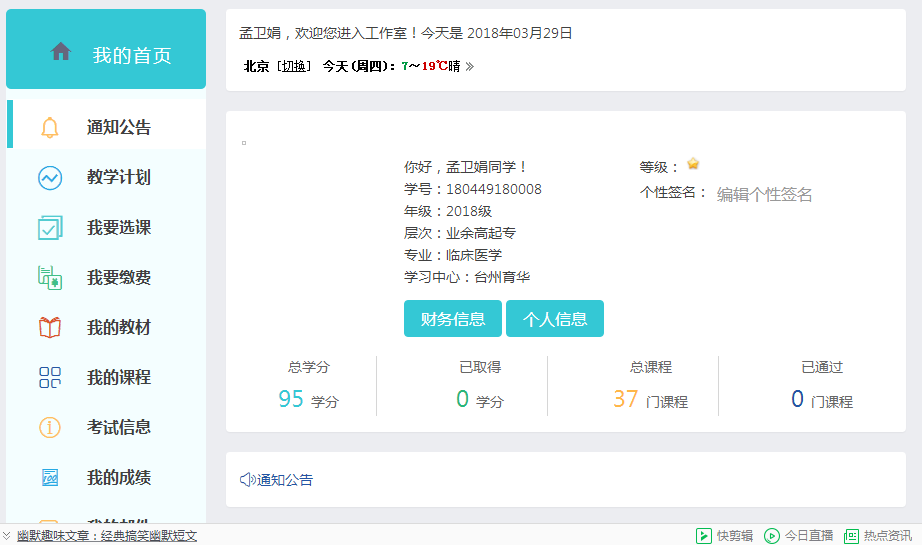Click the book icon for 我的教材
Image resolution: width=922 pixels, height=545 pixels.
tap(49, 328)
